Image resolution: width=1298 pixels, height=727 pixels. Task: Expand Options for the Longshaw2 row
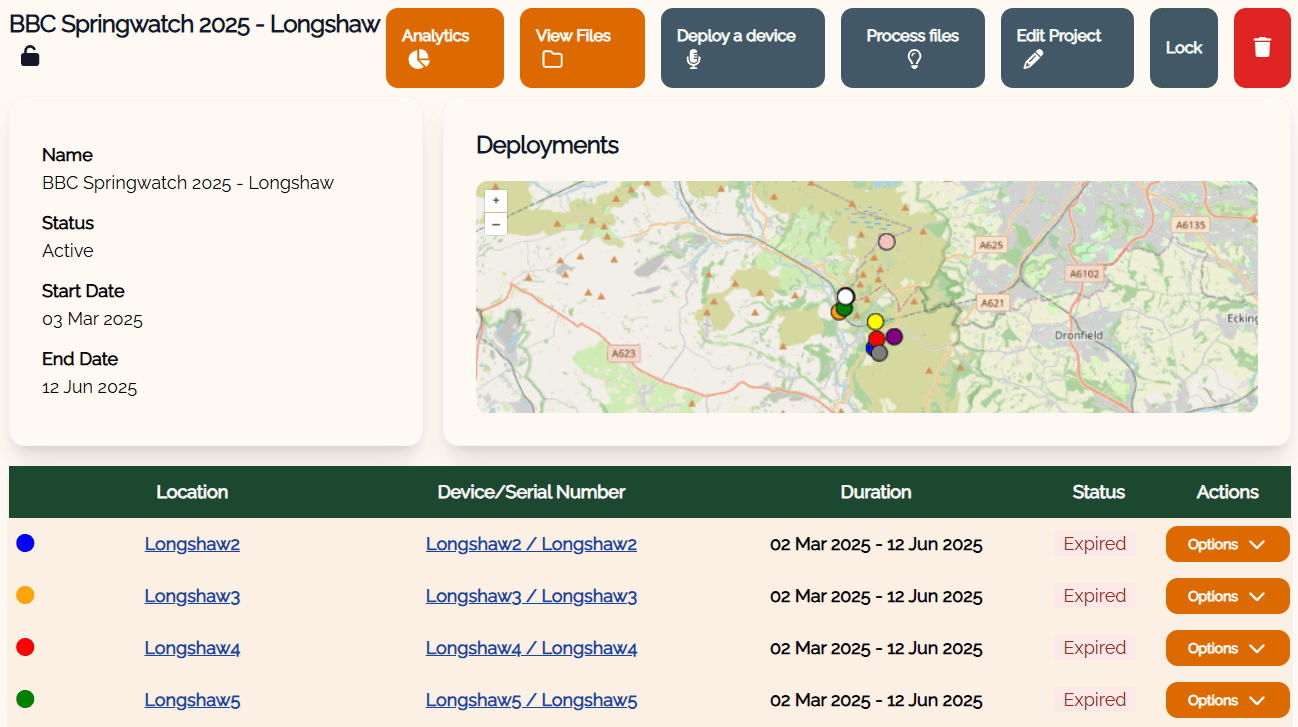click(x=1228, y=544)
